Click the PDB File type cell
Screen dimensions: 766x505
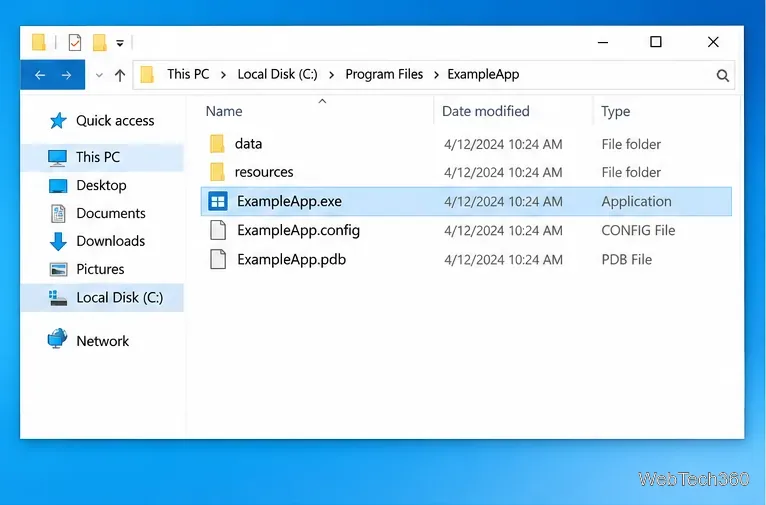coord(626,259)
